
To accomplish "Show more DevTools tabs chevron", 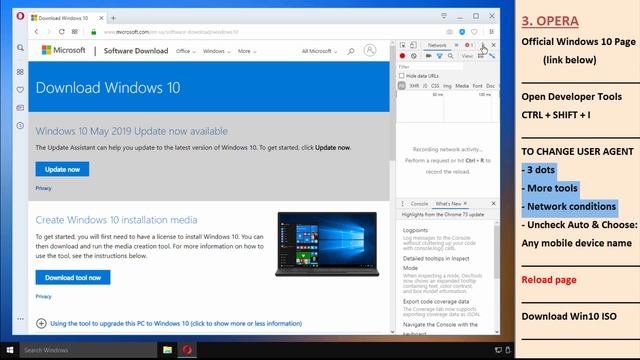I will (x=456, y=45).
